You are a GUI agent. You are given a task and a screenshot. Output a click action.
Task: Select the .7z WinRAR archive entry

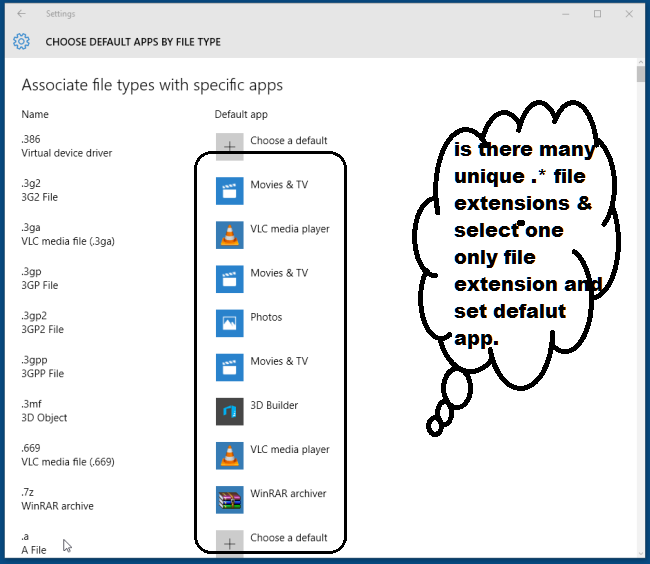[x=58, y=499]
